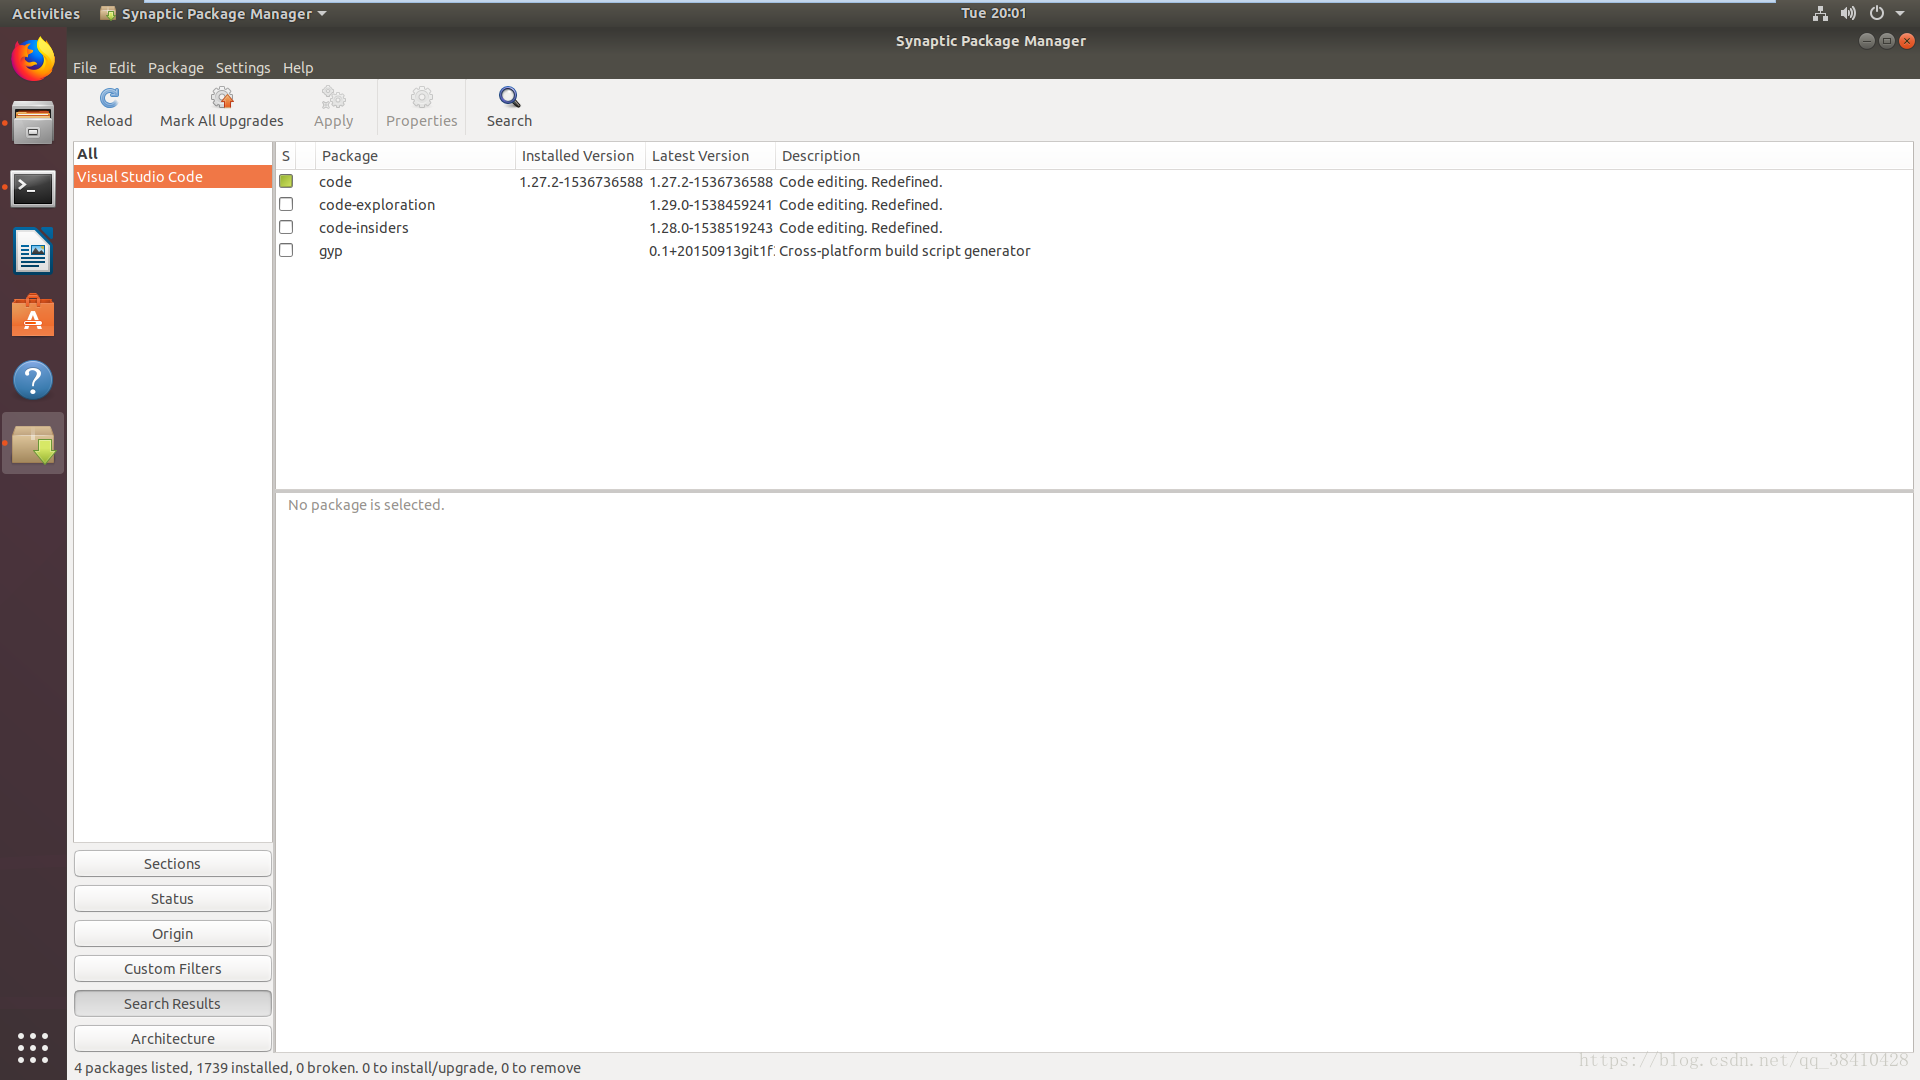Toggle checkbox for gyp package
Image resolution: width=1920 pixels, height=1080 pixels.
285,249
